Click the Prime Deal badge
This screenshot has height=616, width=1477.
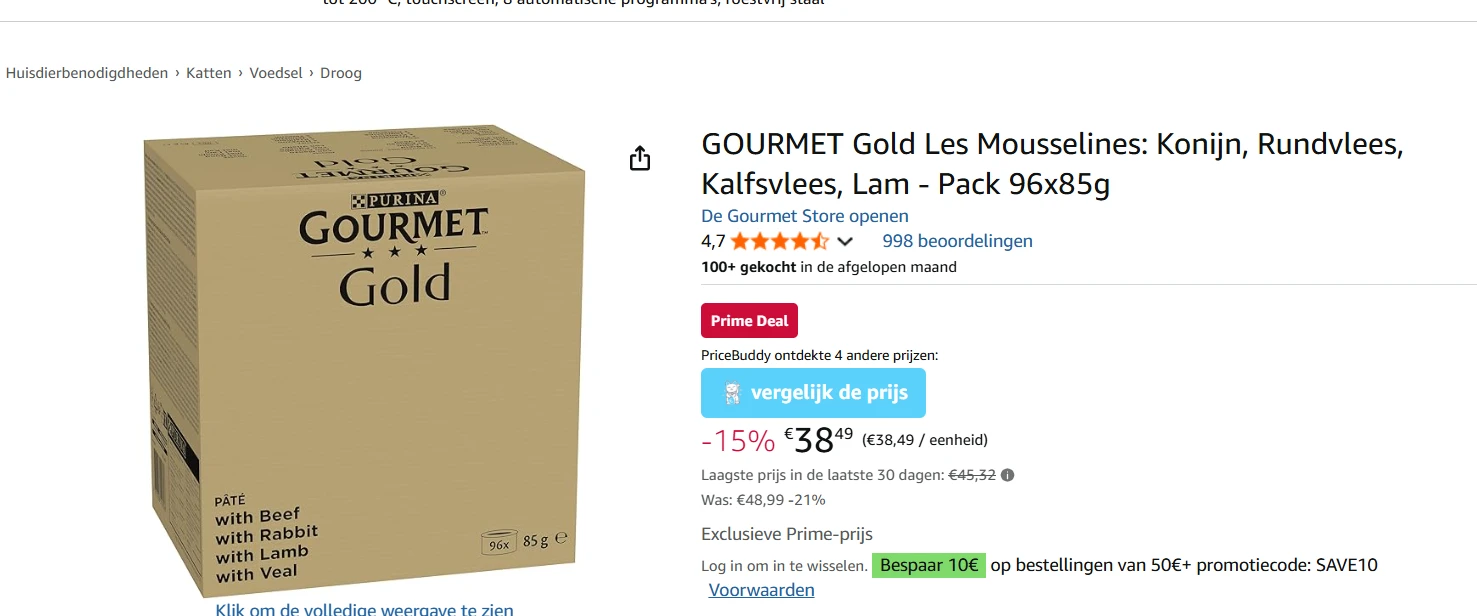click(x=749, y=320)
